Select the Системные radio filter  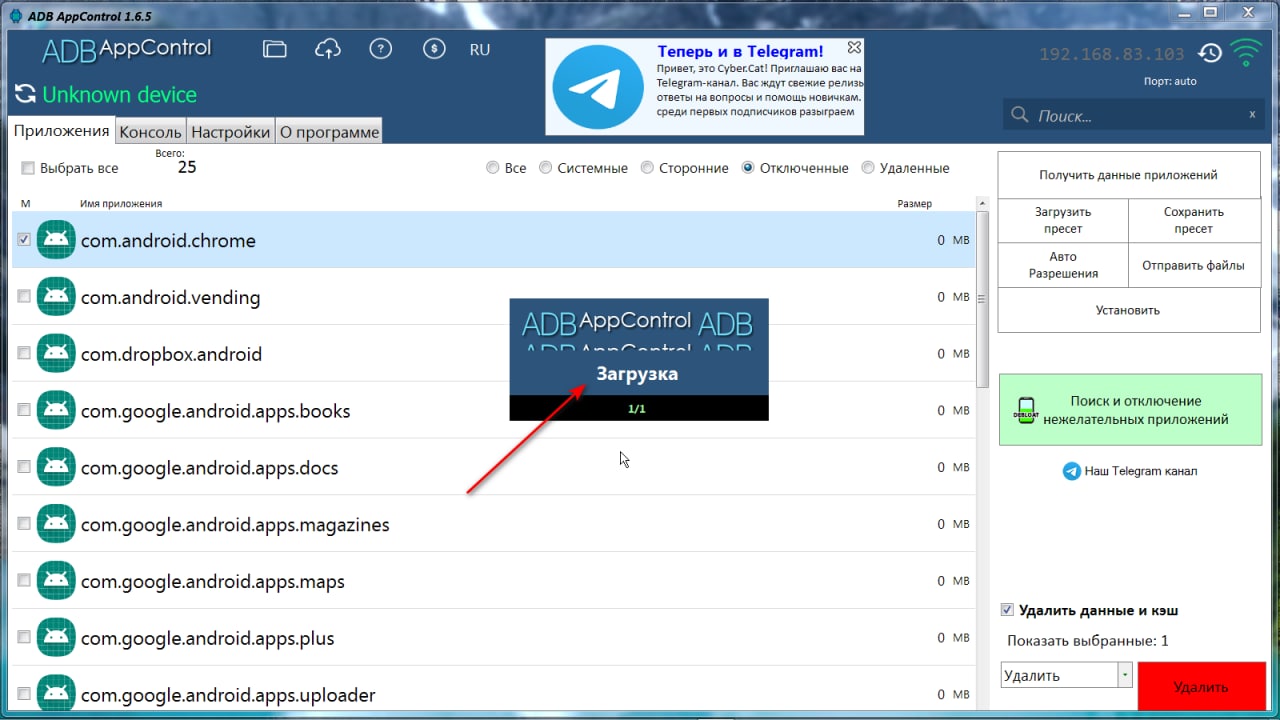coord(545,168)
